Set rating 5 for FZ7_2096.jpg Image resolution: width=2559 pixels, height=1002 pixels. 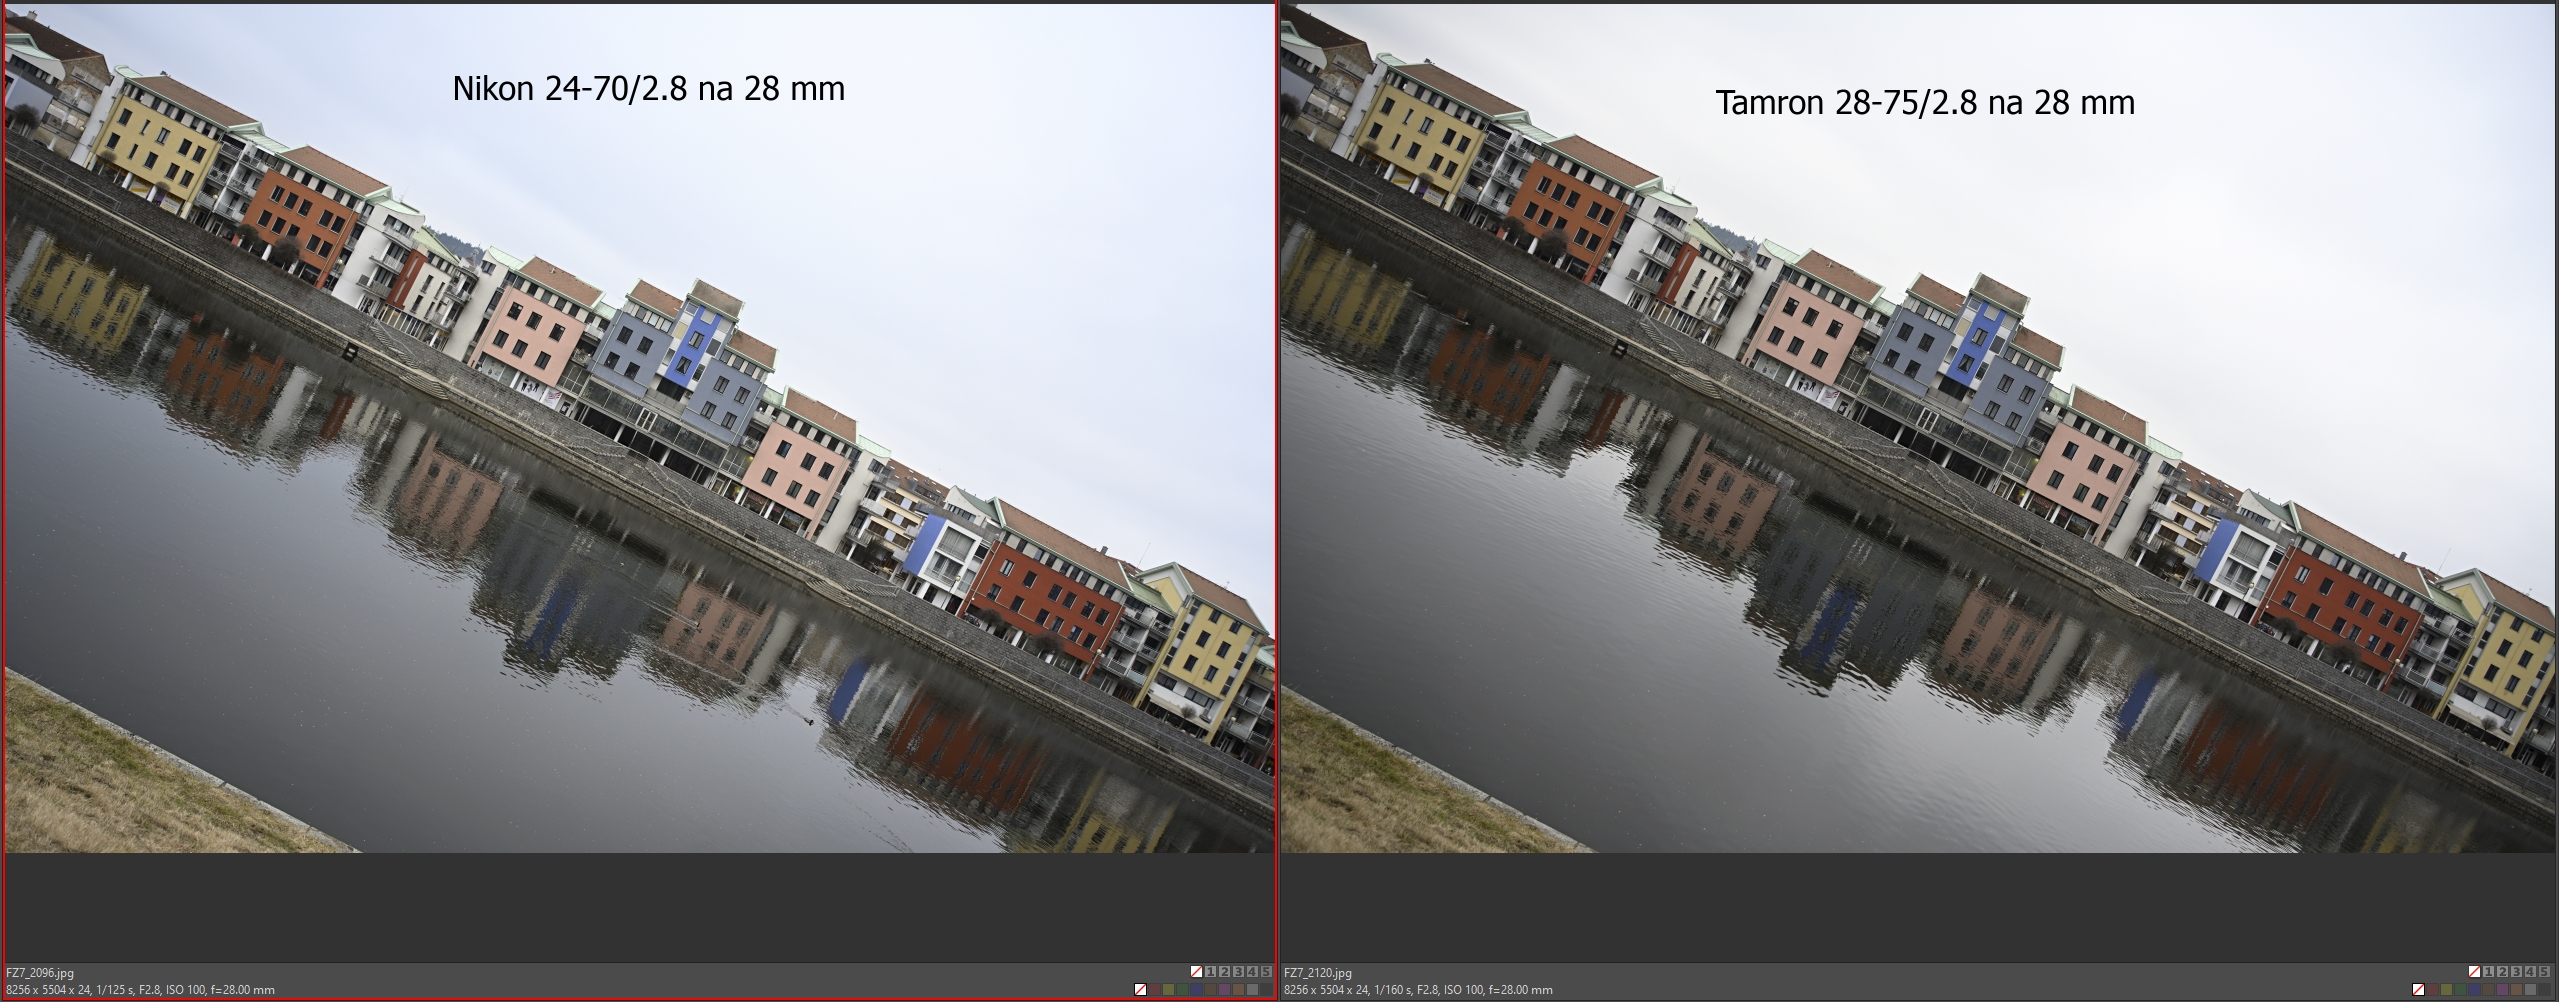1266,972
